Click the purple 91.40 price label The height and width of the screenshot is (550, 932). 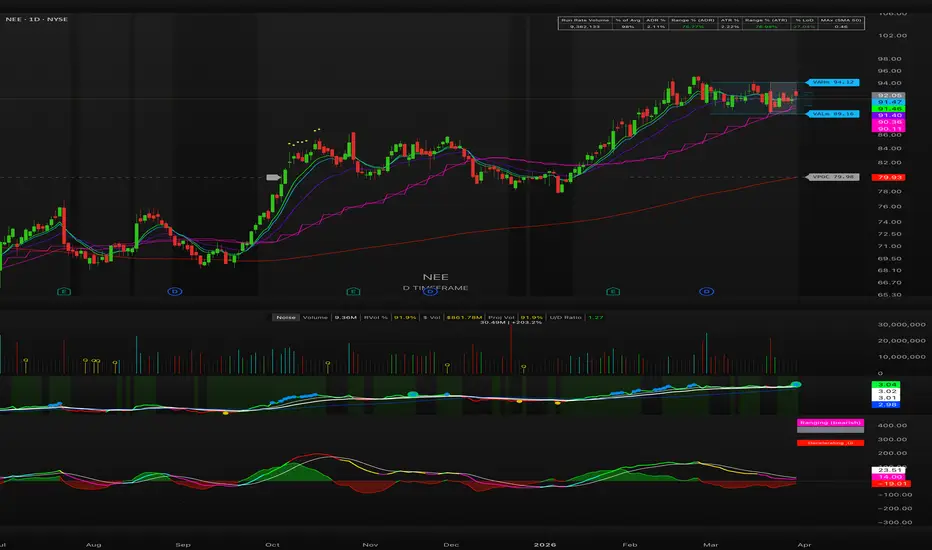pos(889,115)
